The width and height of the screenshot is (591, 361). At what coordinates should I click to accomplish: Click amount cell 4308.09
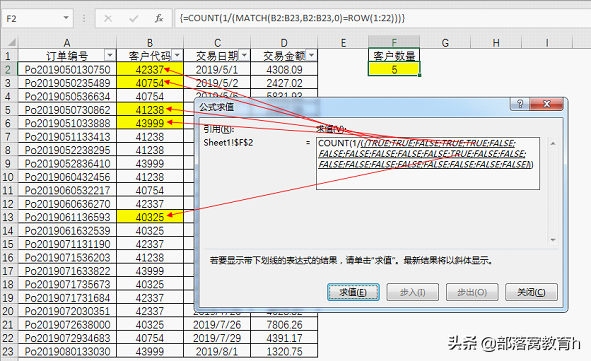pos(284,70)
